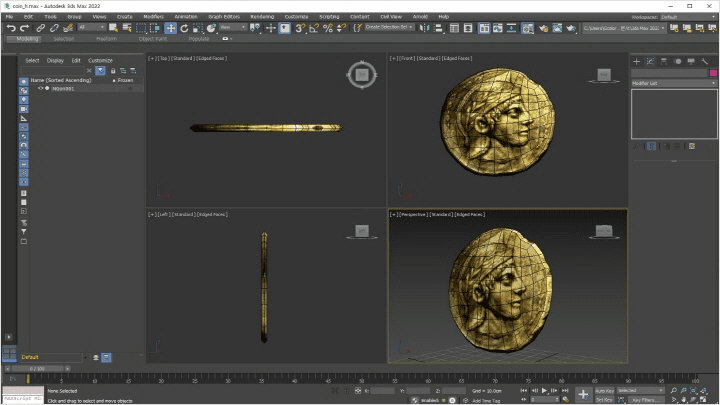
Task: Open the selection filter All dropdown
Action: pyautogui.click(x=91, y=28)
